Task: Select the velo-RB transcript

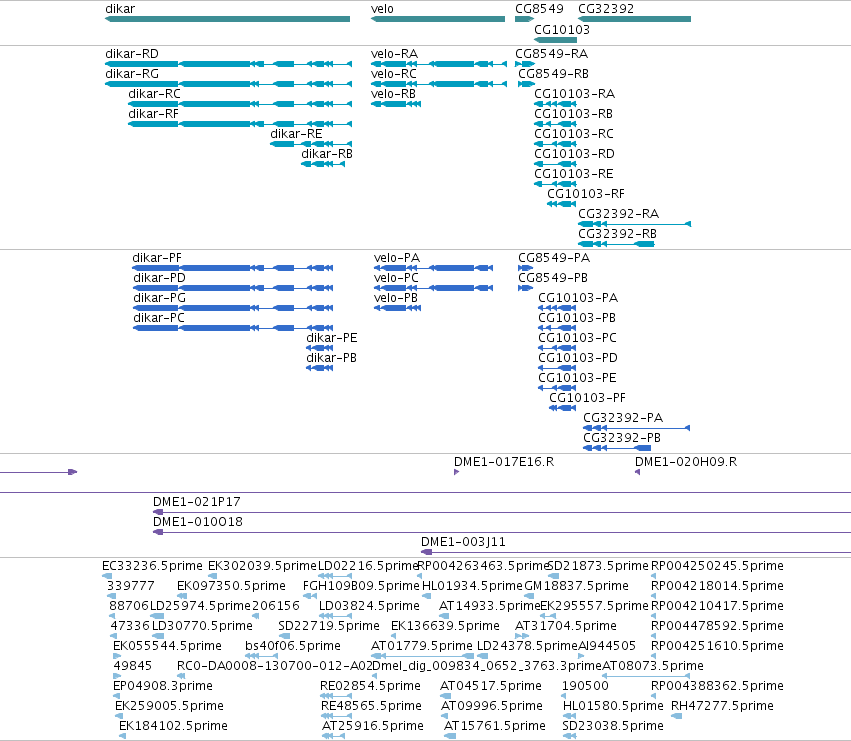Action: (x=396, y=104)
